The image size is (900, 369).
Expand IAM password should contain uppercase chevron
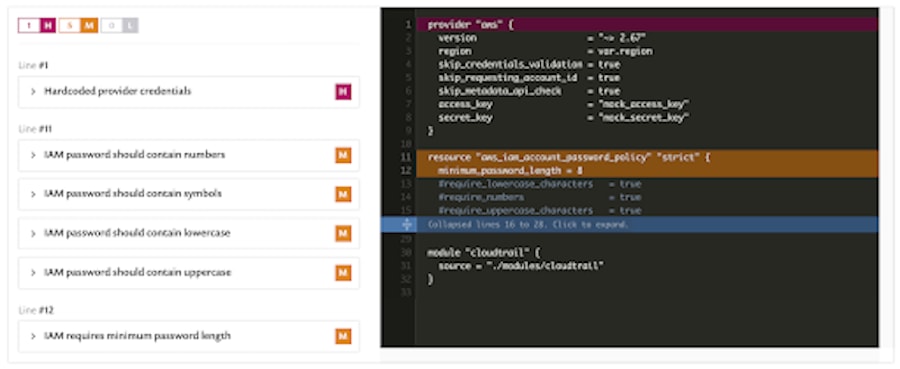tap(33, 273)
